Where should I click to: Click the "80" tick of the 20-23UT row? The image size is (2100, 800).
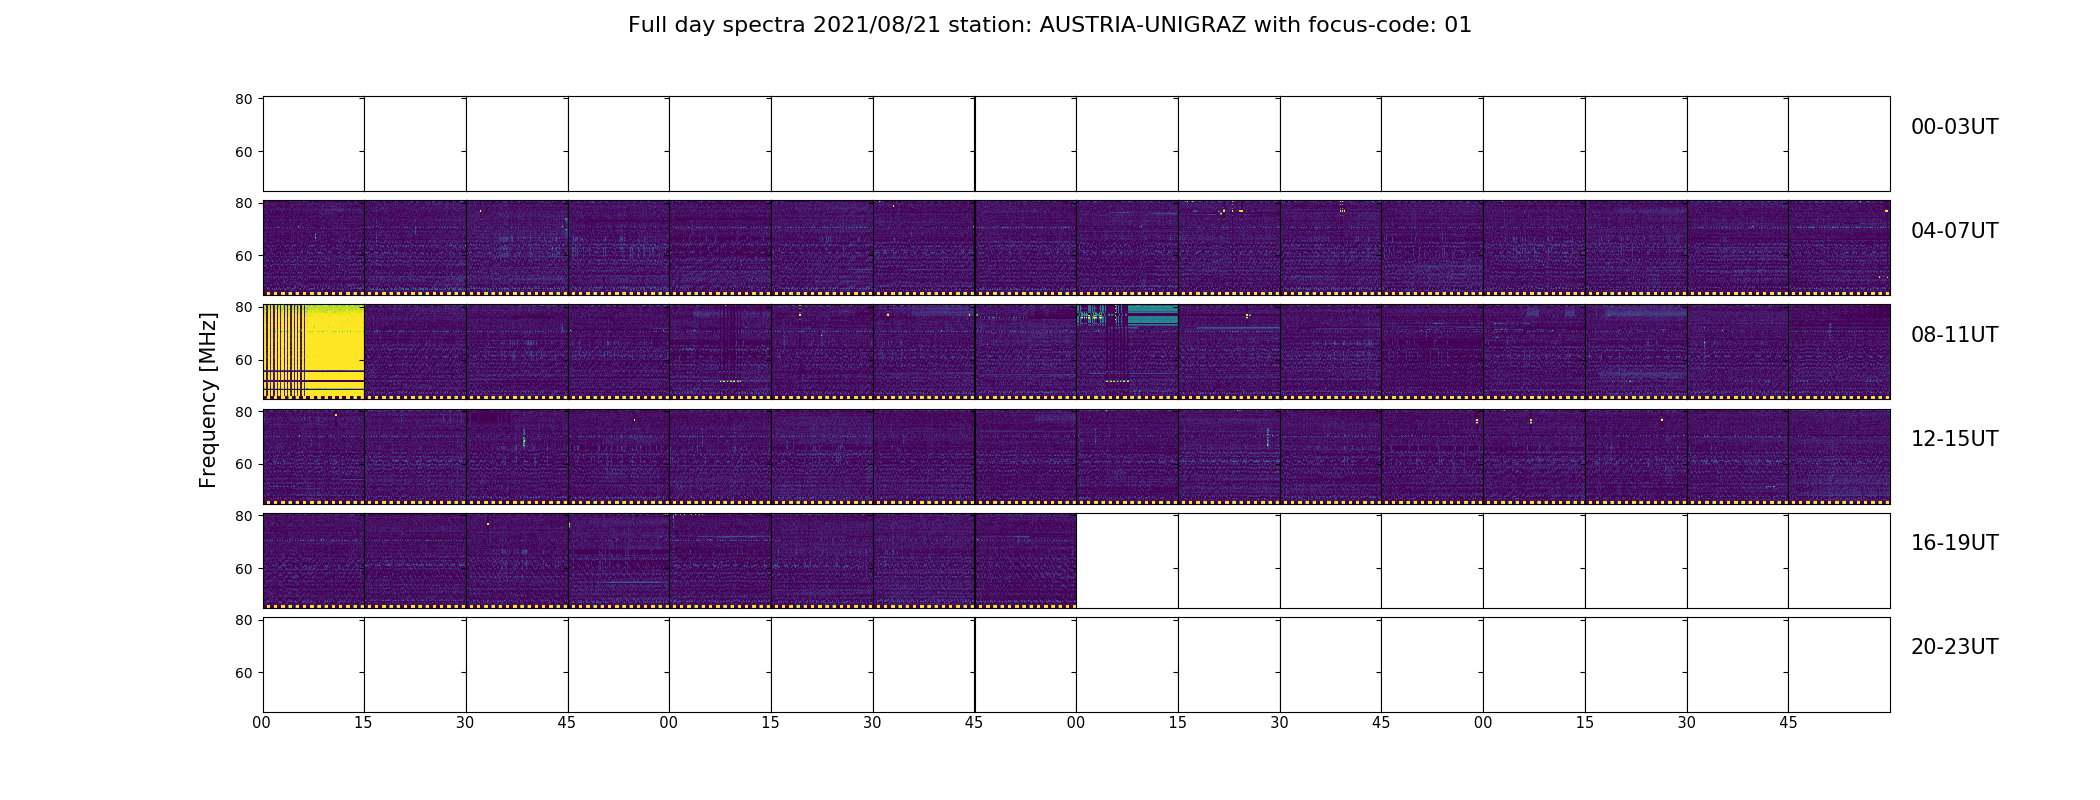coord(243,620)
